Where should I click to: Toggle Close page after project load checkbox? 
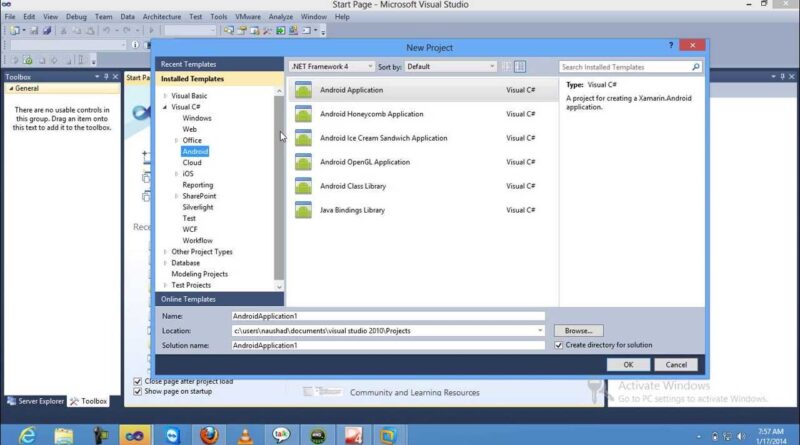(x=137, y=381)
